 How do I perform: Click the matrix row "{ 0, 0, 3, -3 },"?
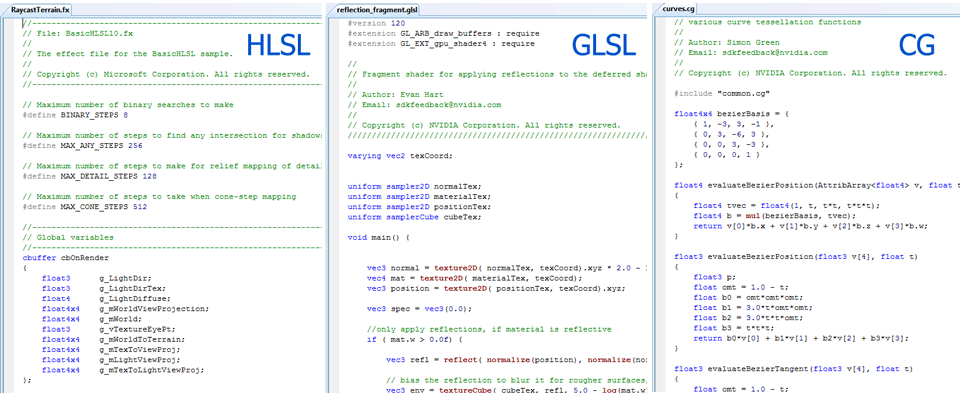point(732,145)
